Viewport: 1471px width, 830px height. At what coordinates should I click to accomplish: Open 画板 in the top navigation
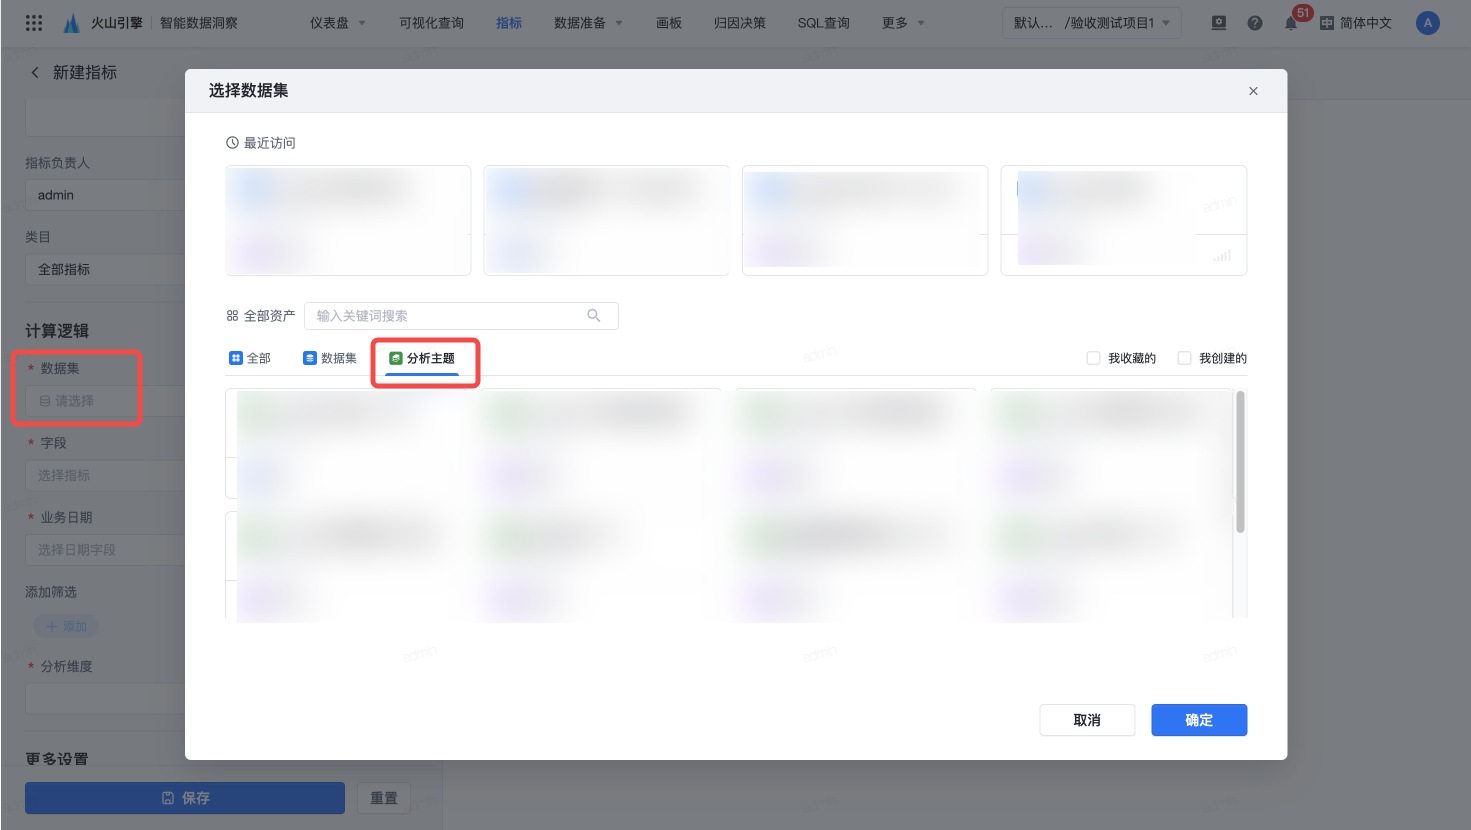pyautogui.click(x=669, y=23)
